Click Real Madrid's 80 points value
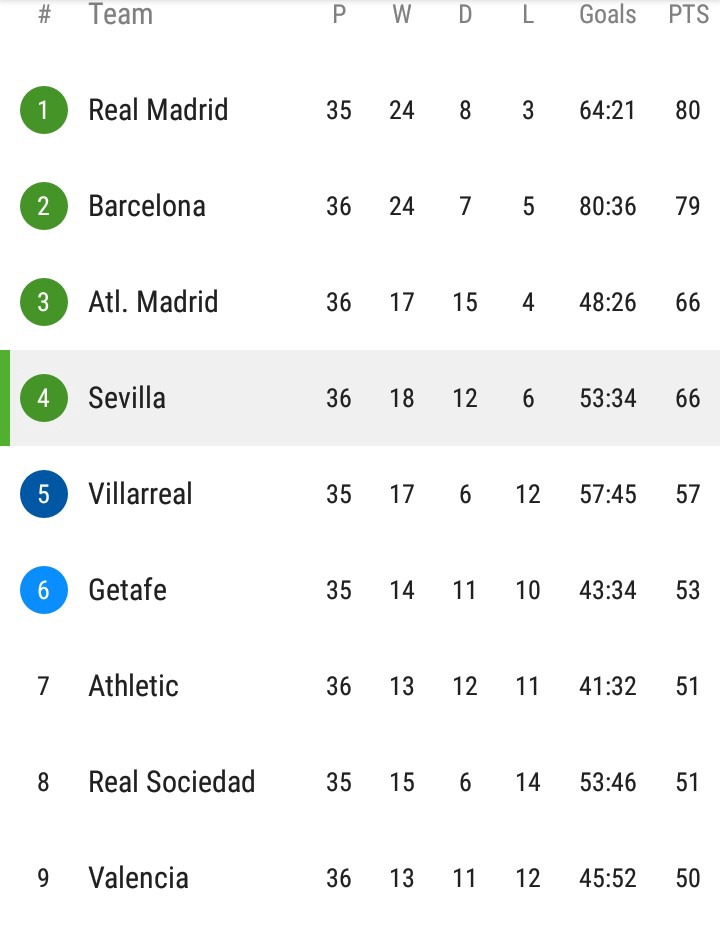The width and height of the screenshot is (720, 937). coord(688,110)
